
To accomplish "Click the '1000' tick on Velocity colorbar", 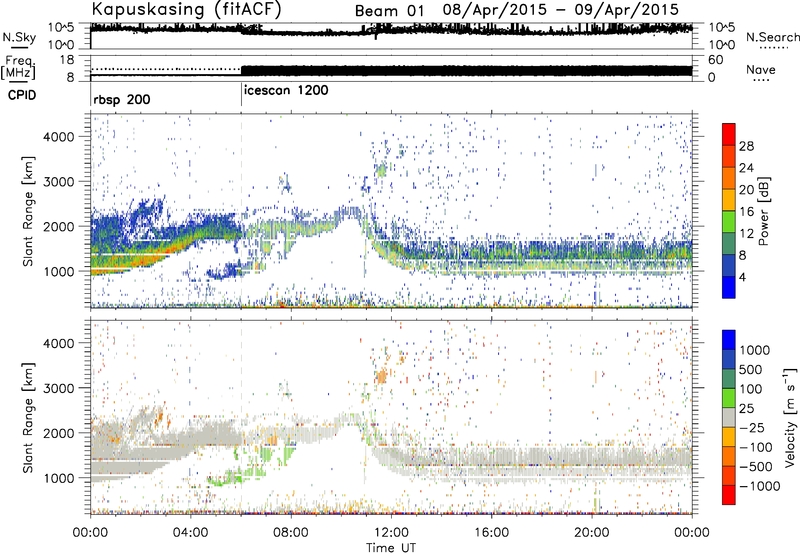I will (x=754, y=350).
